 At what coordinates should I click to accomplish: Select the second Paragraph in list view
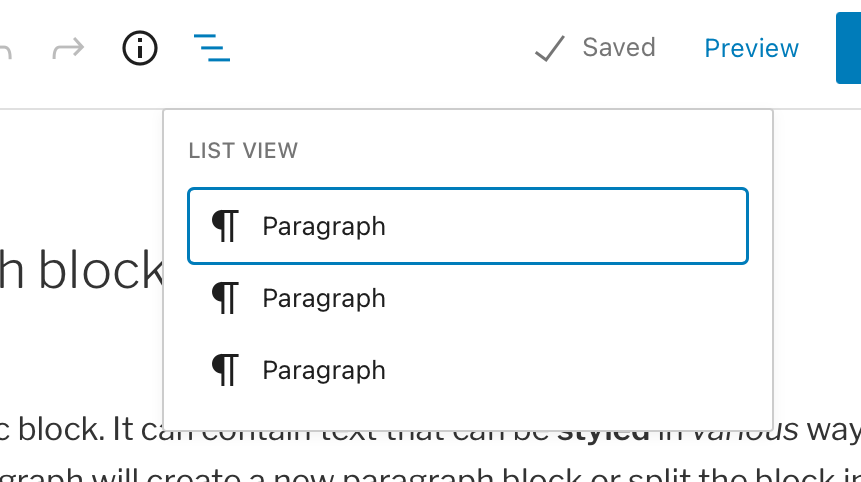tap(468, 298)
